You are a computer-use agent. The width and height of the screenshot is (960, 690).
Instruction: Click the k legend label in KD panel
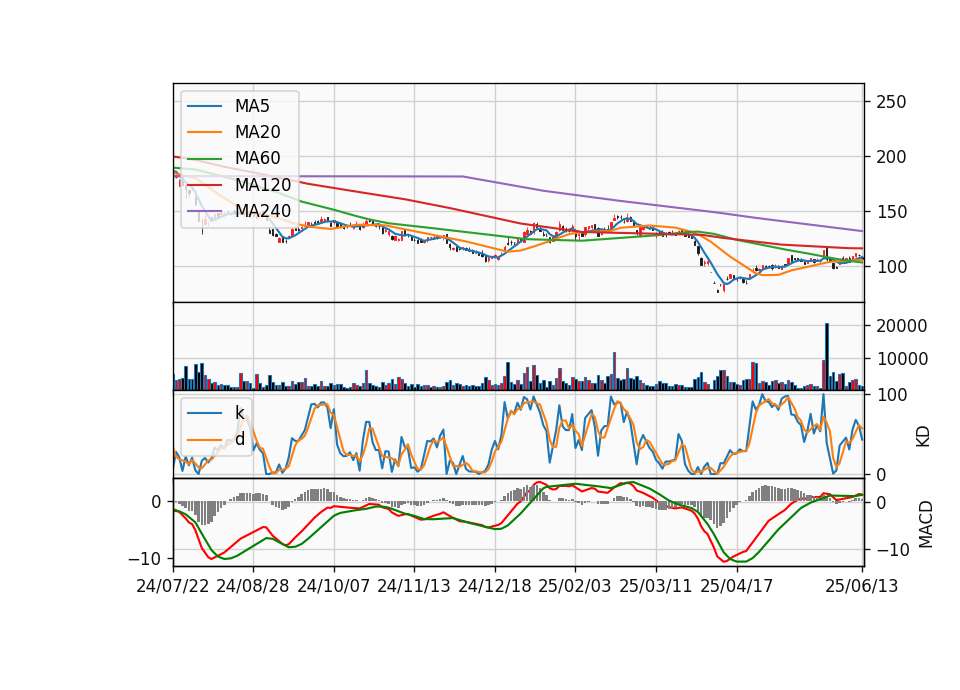239,413
